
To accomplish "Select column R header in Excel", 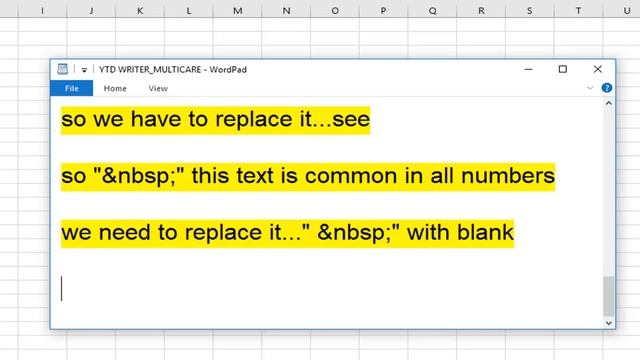I will [481, 11].
